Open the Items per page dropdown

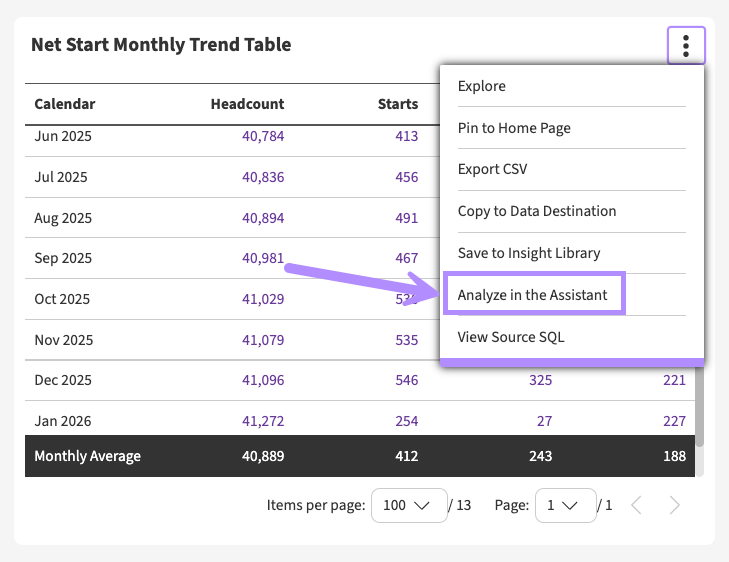click(407, 505)
